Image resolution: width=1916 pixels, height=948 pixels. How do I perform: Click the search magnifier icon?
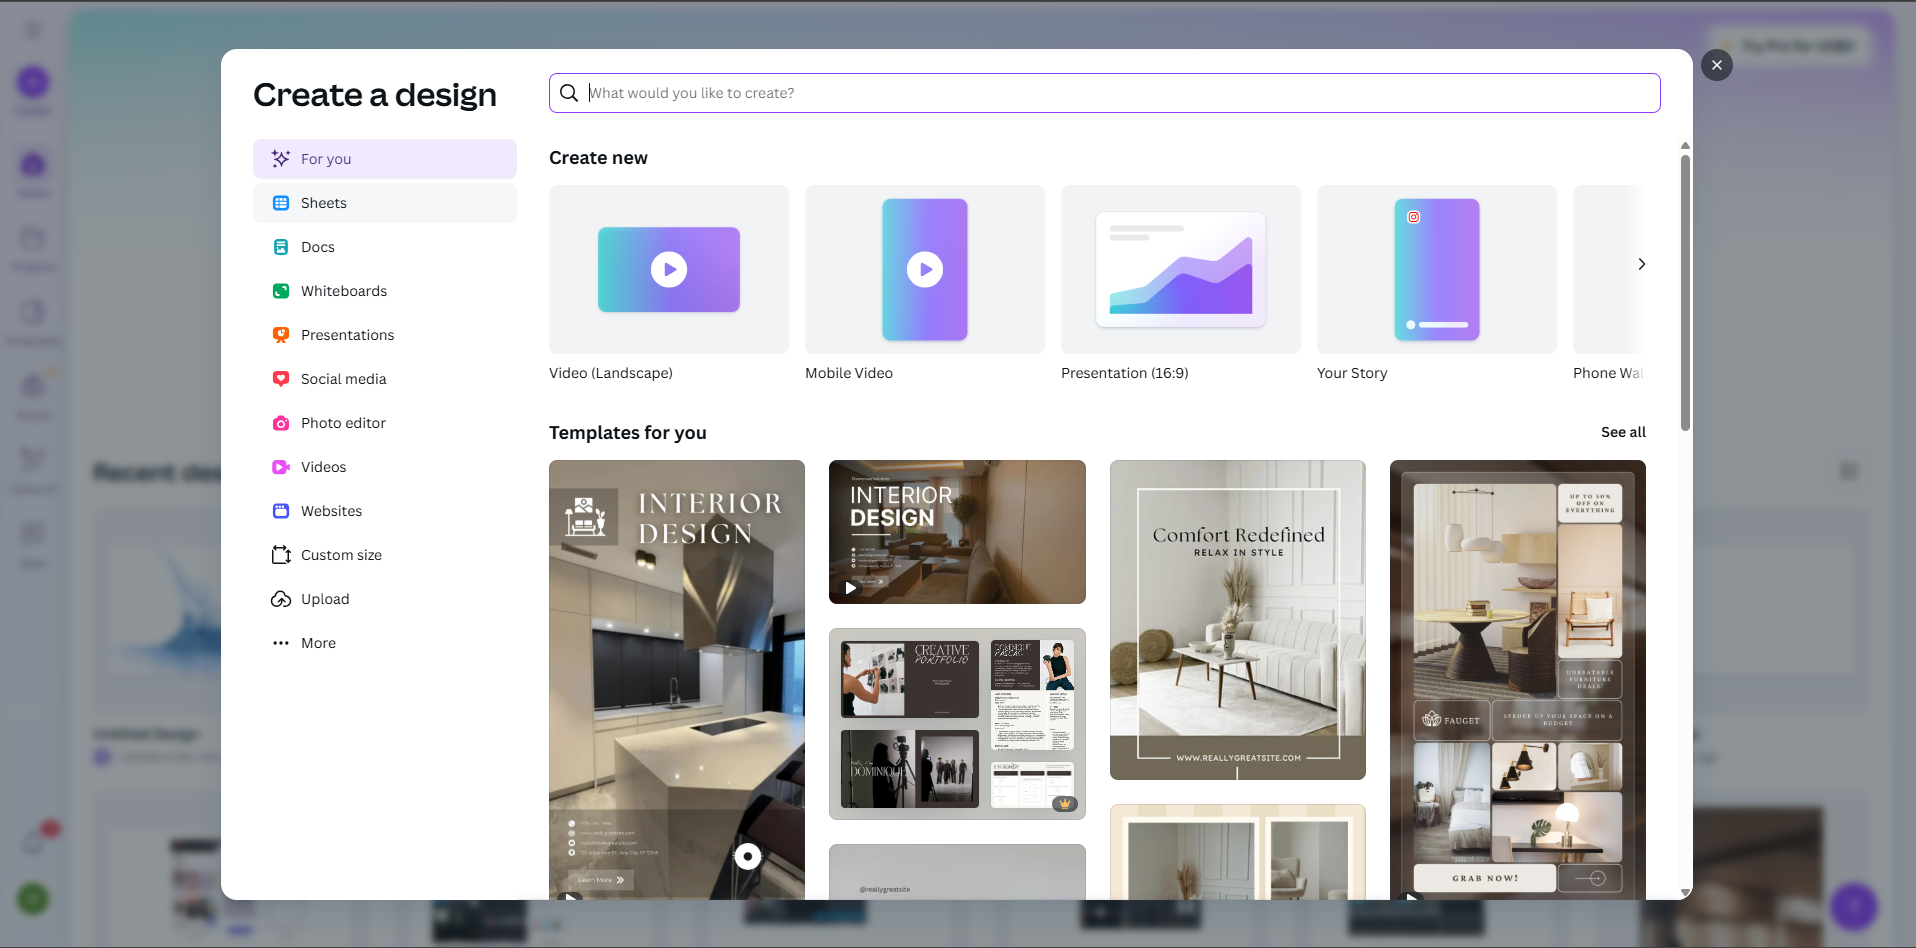click(x=568, y=92)
